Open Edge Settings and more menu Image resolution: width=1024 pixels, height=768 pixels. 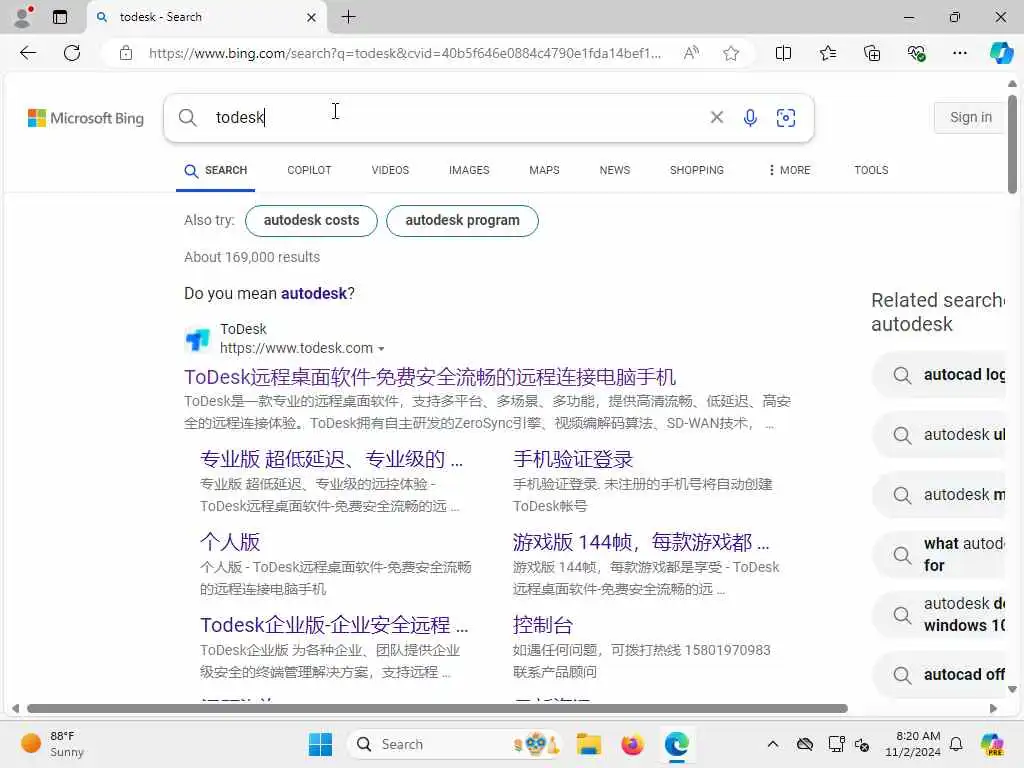(959, 53)
